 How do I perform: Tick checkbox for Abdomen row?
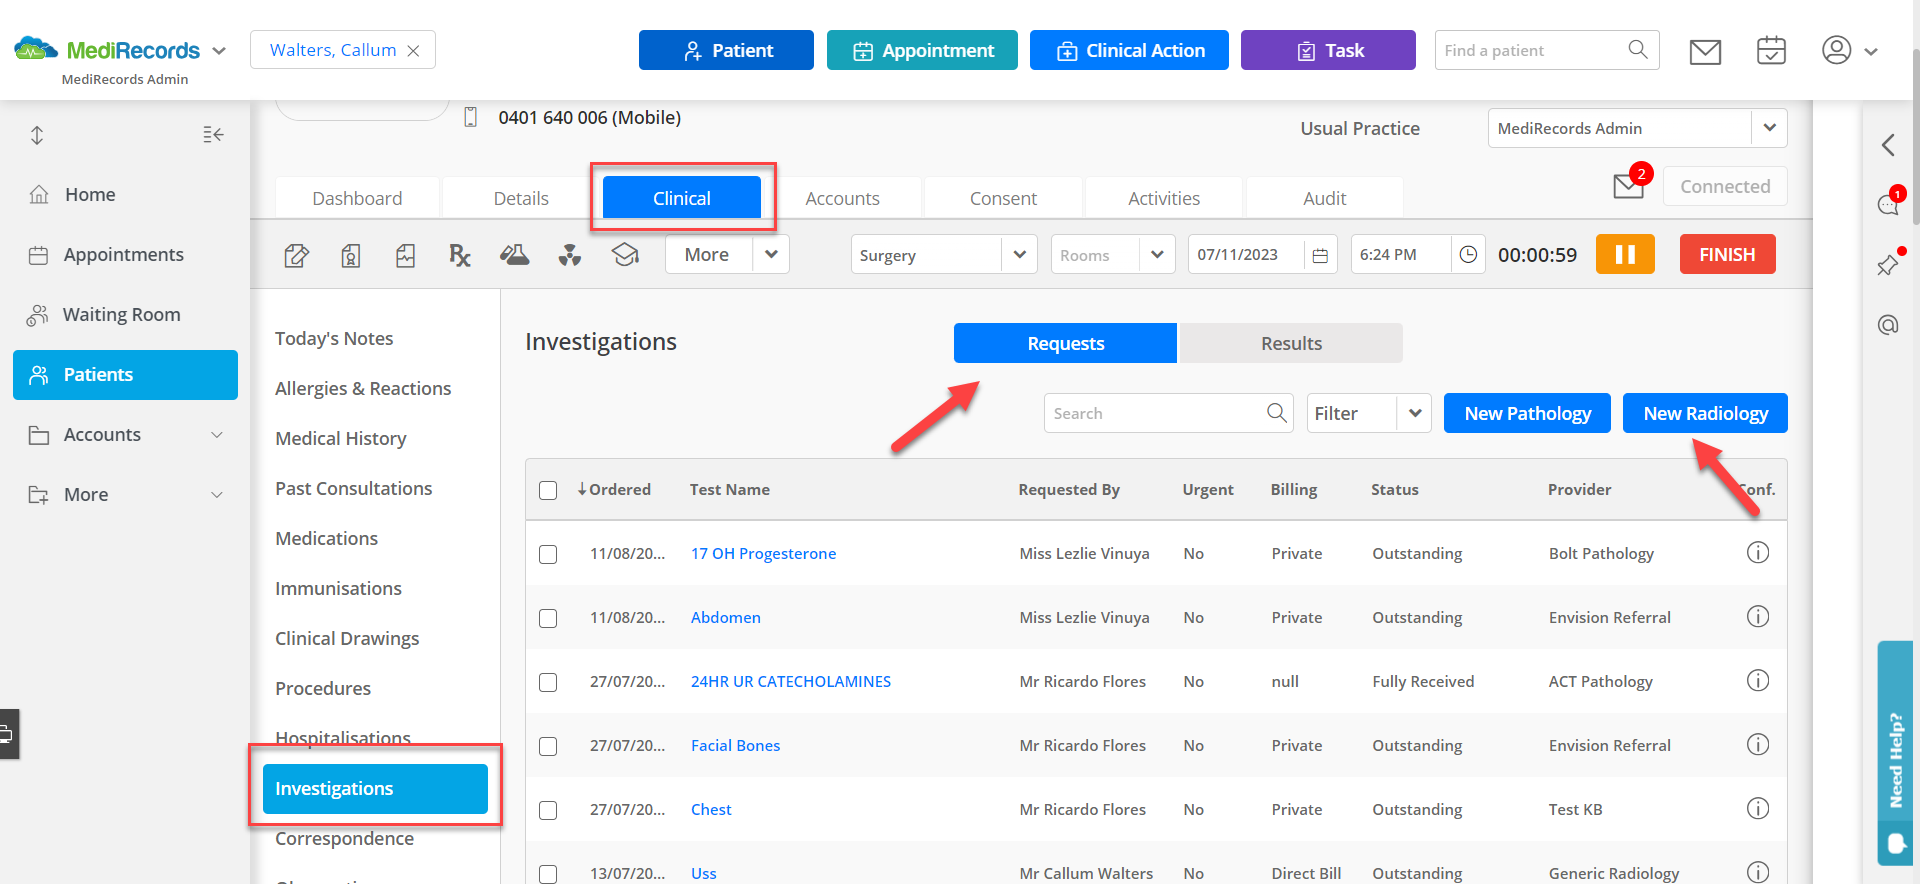coord(548,618)
